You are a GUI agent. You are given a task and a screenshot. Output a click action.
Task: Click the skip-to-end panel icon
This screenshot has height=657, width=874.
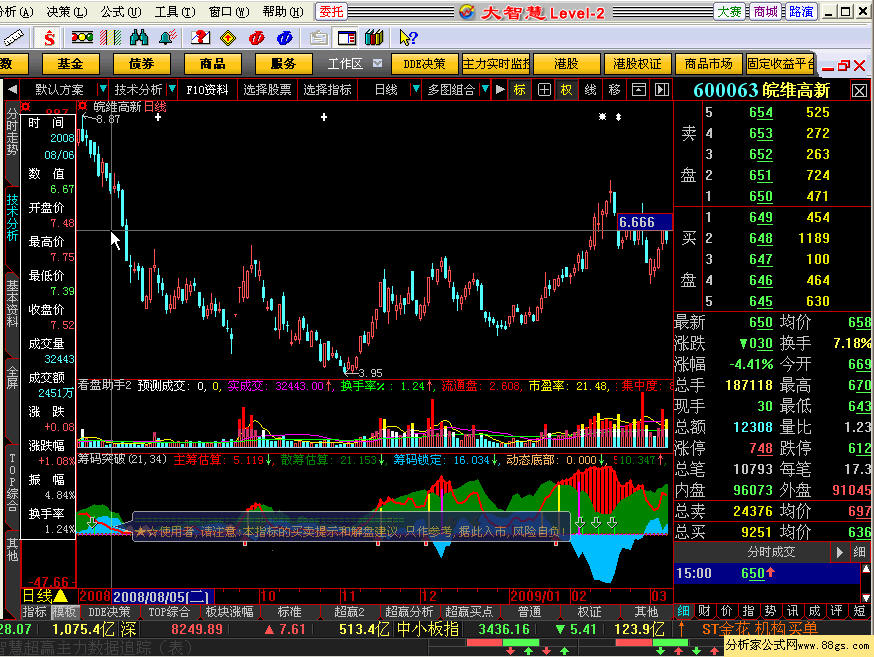(662, 90)
